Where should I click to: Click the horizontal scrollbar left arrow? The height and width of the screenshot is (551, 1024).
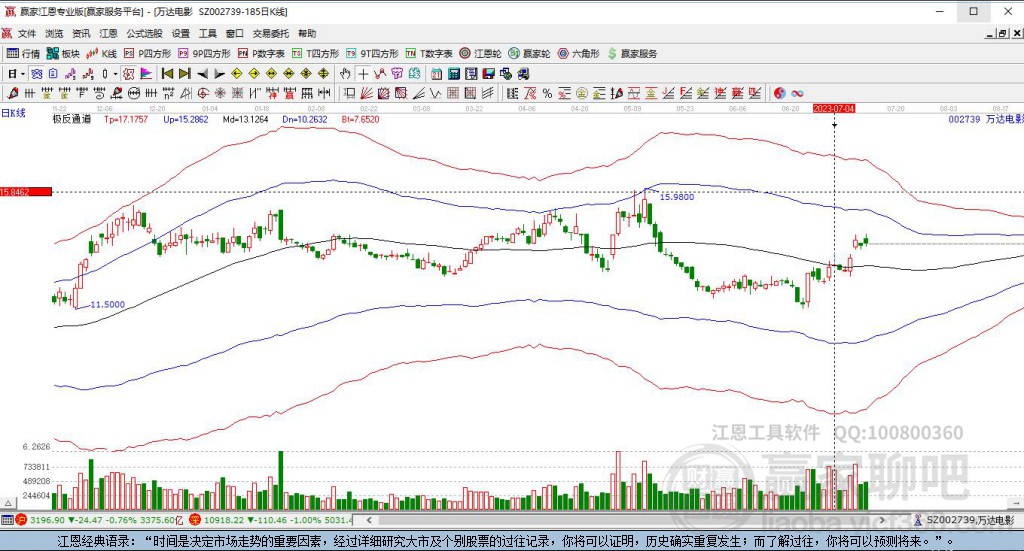(x=369, y=520)
